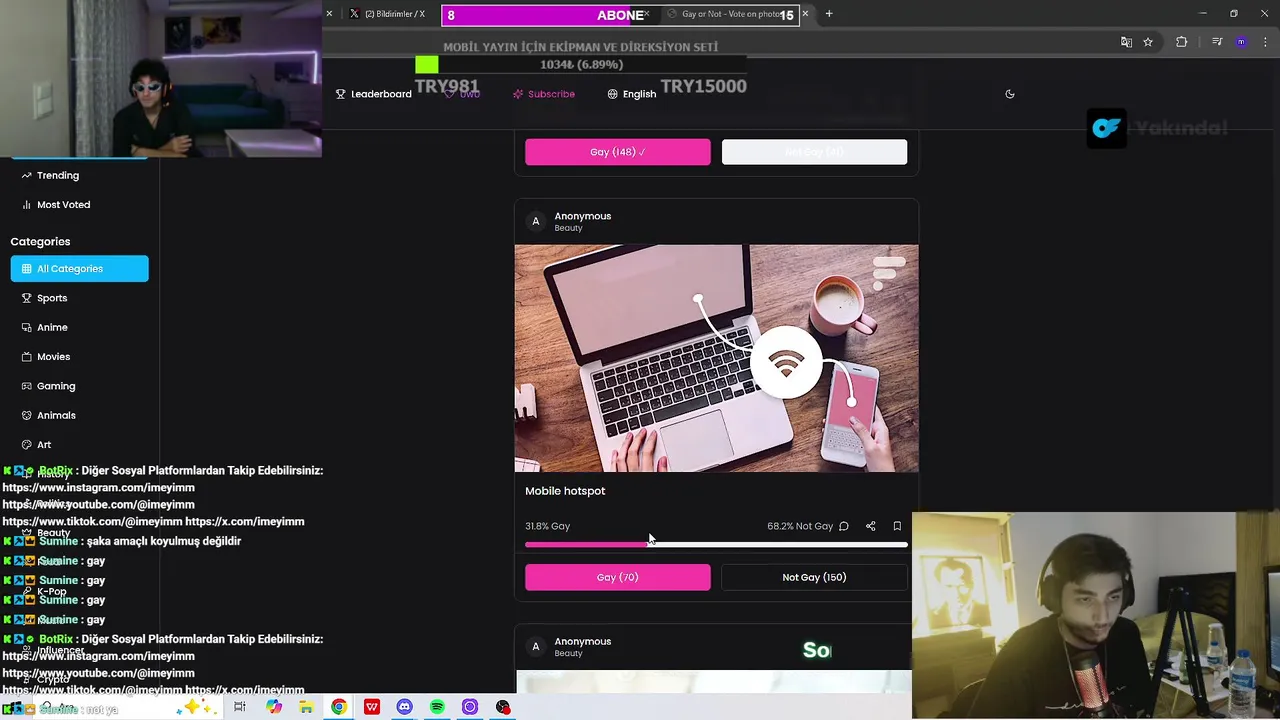Click the pink Subscribe link
Viewport: 1280px width, 720px height.
[544, 94]
